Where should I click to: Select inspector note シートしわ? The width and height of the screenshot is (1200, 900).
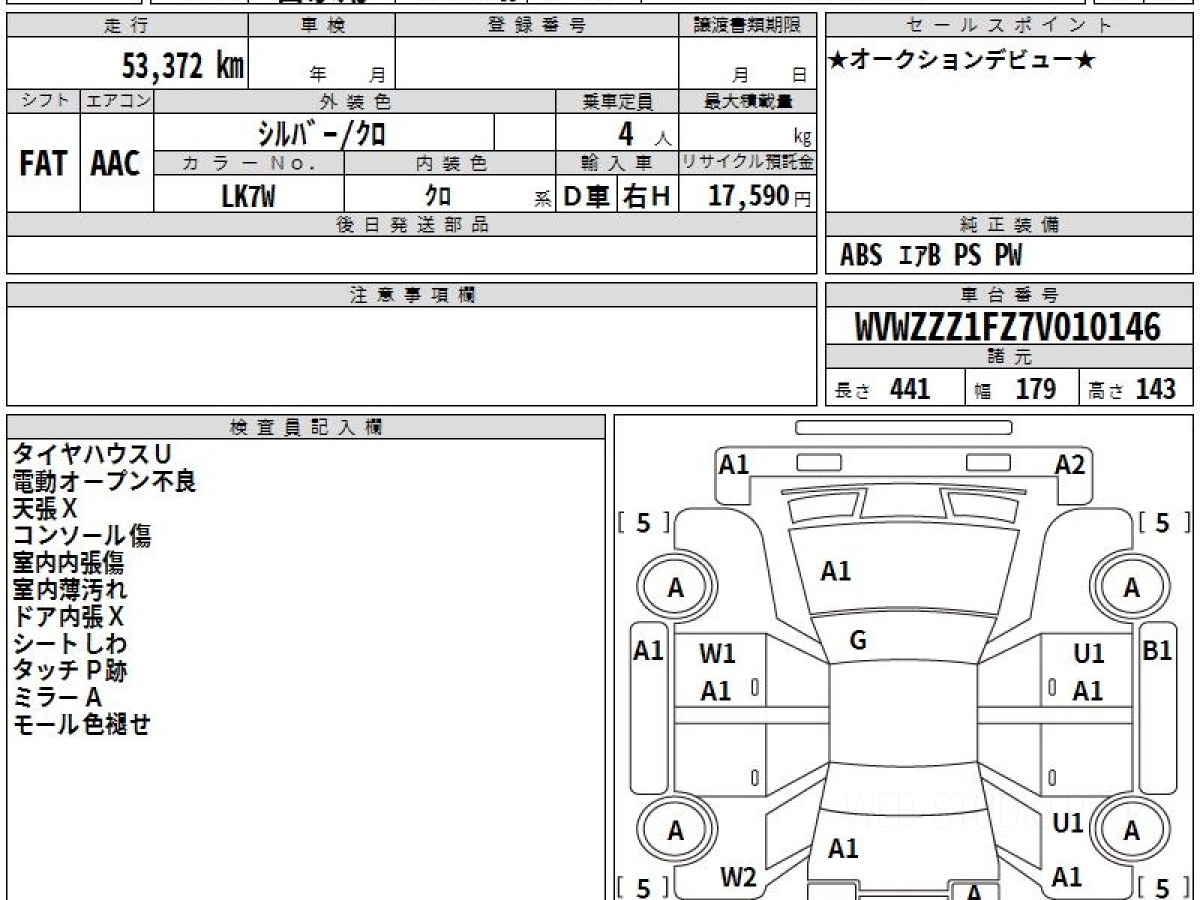coord(69,644)
